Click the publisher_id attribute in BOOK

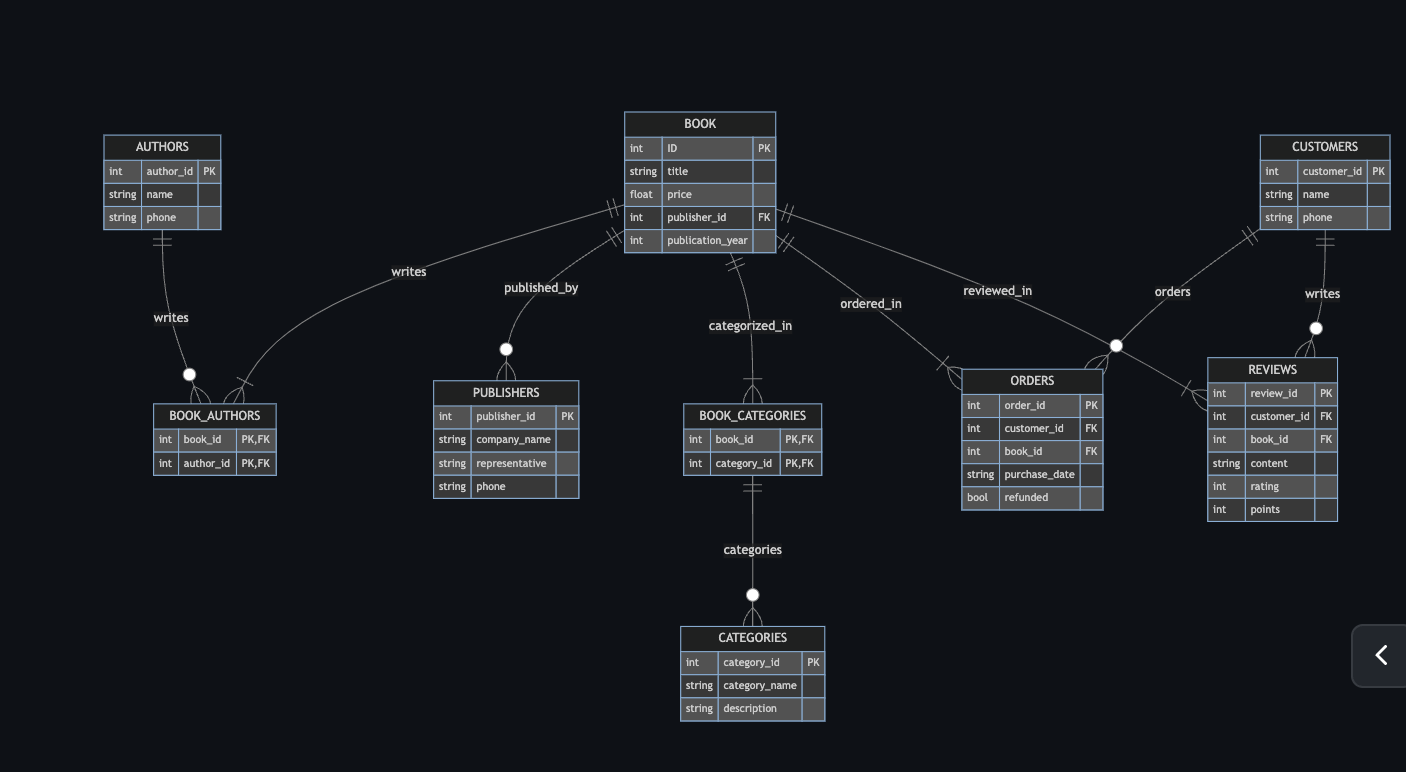(x=708, y=218)
